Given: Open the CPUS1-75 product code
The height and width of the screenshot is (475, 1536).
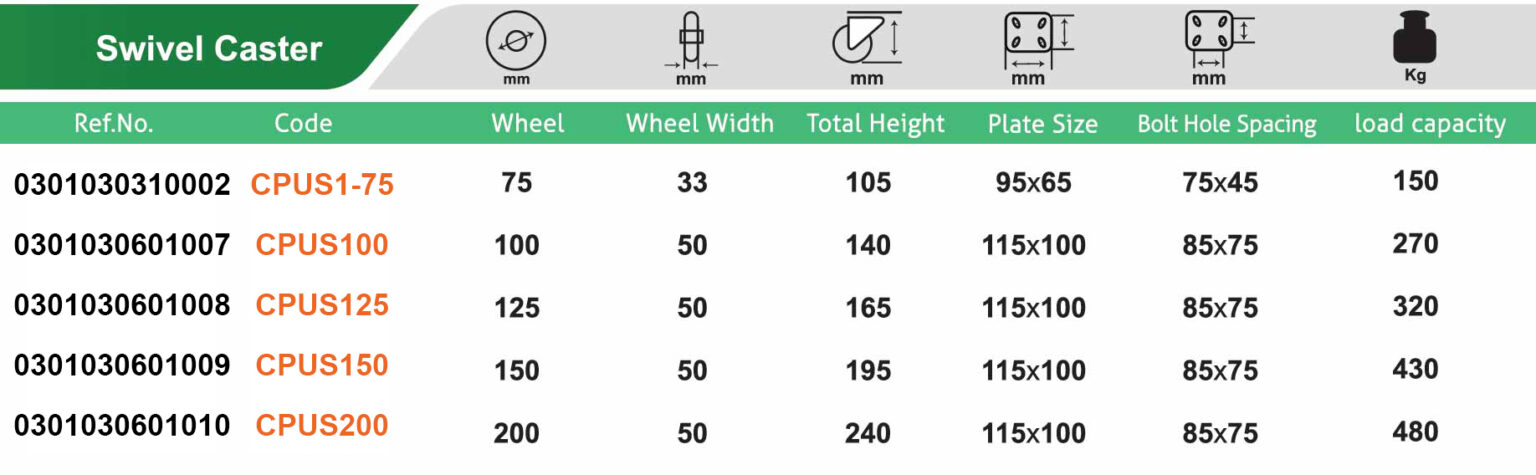Looking at the screenshot, I should pyautogui.click(x=322, y=184).
